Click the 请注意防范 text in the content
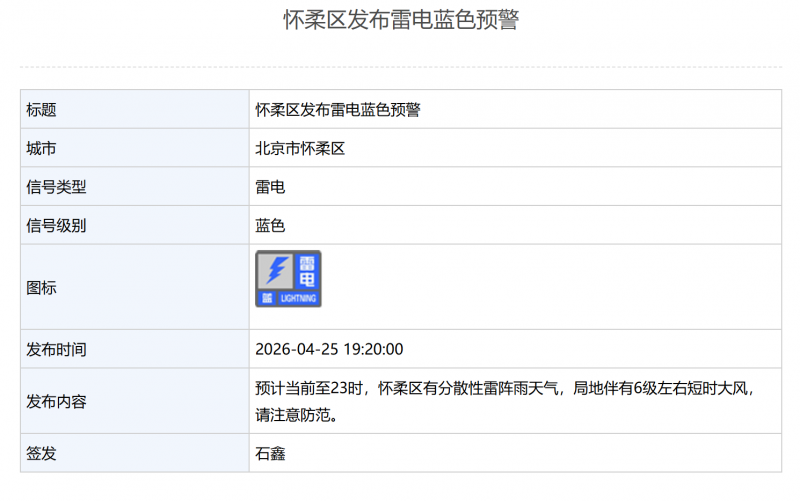 [x=295, y=414]
